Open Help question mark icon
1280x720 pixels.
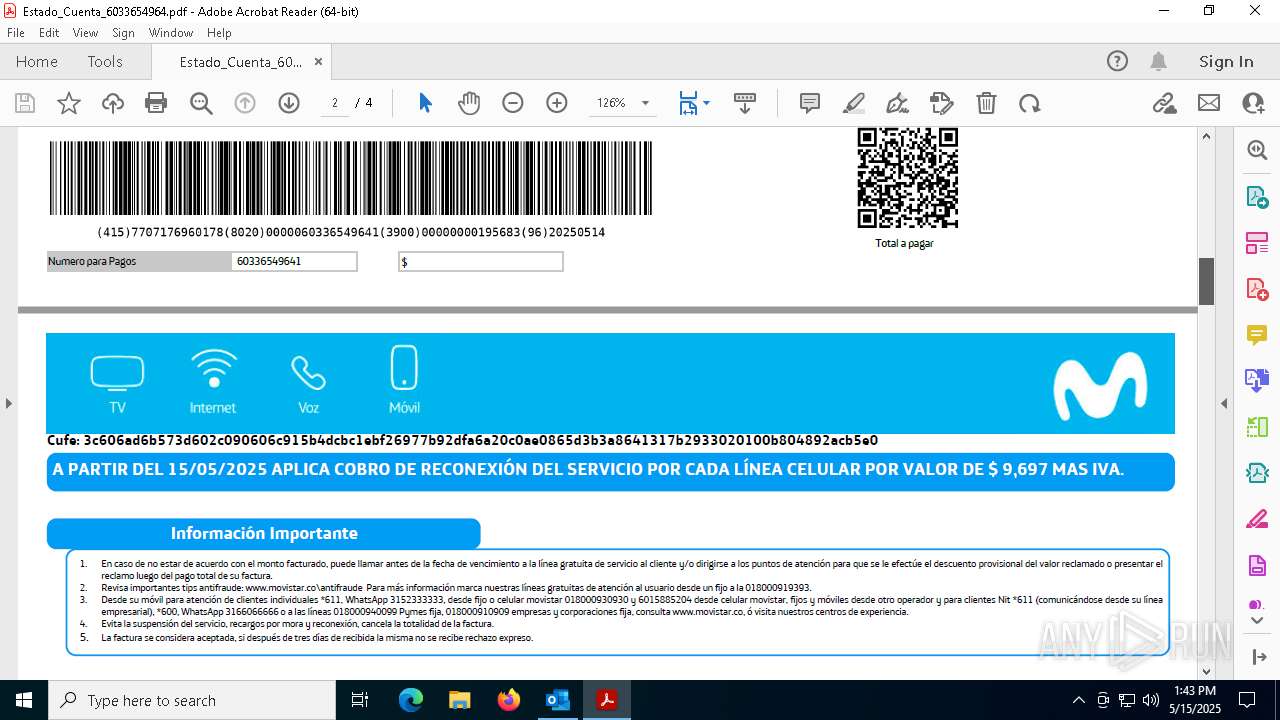click(x=1117, y=61)
